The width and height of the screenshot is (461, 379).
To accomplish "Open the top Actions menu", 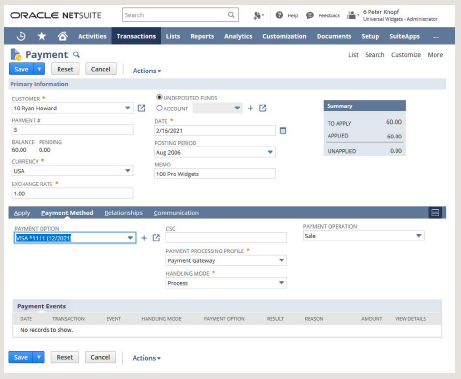I will click(x=147, y=71).
